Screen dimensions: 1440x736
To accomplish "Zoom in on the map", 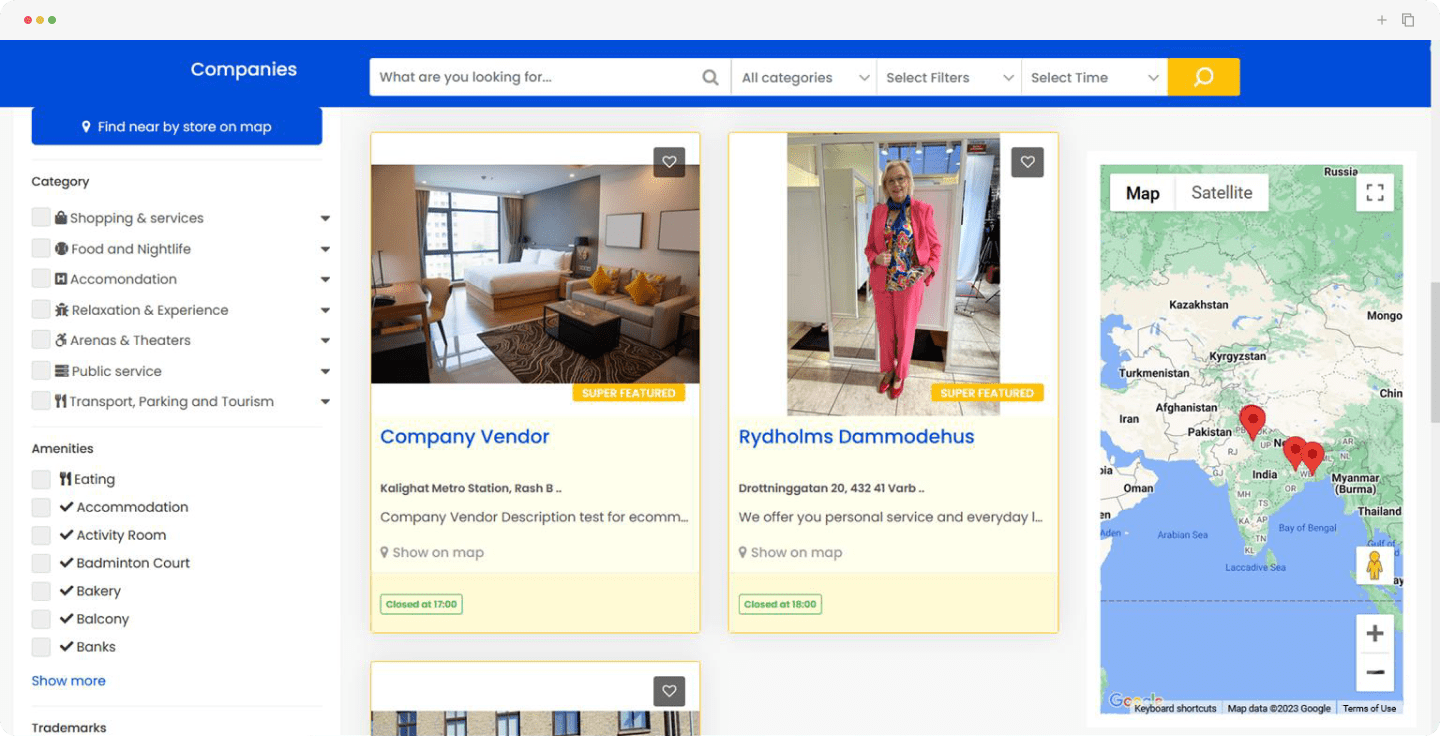I will (1375, 633).
